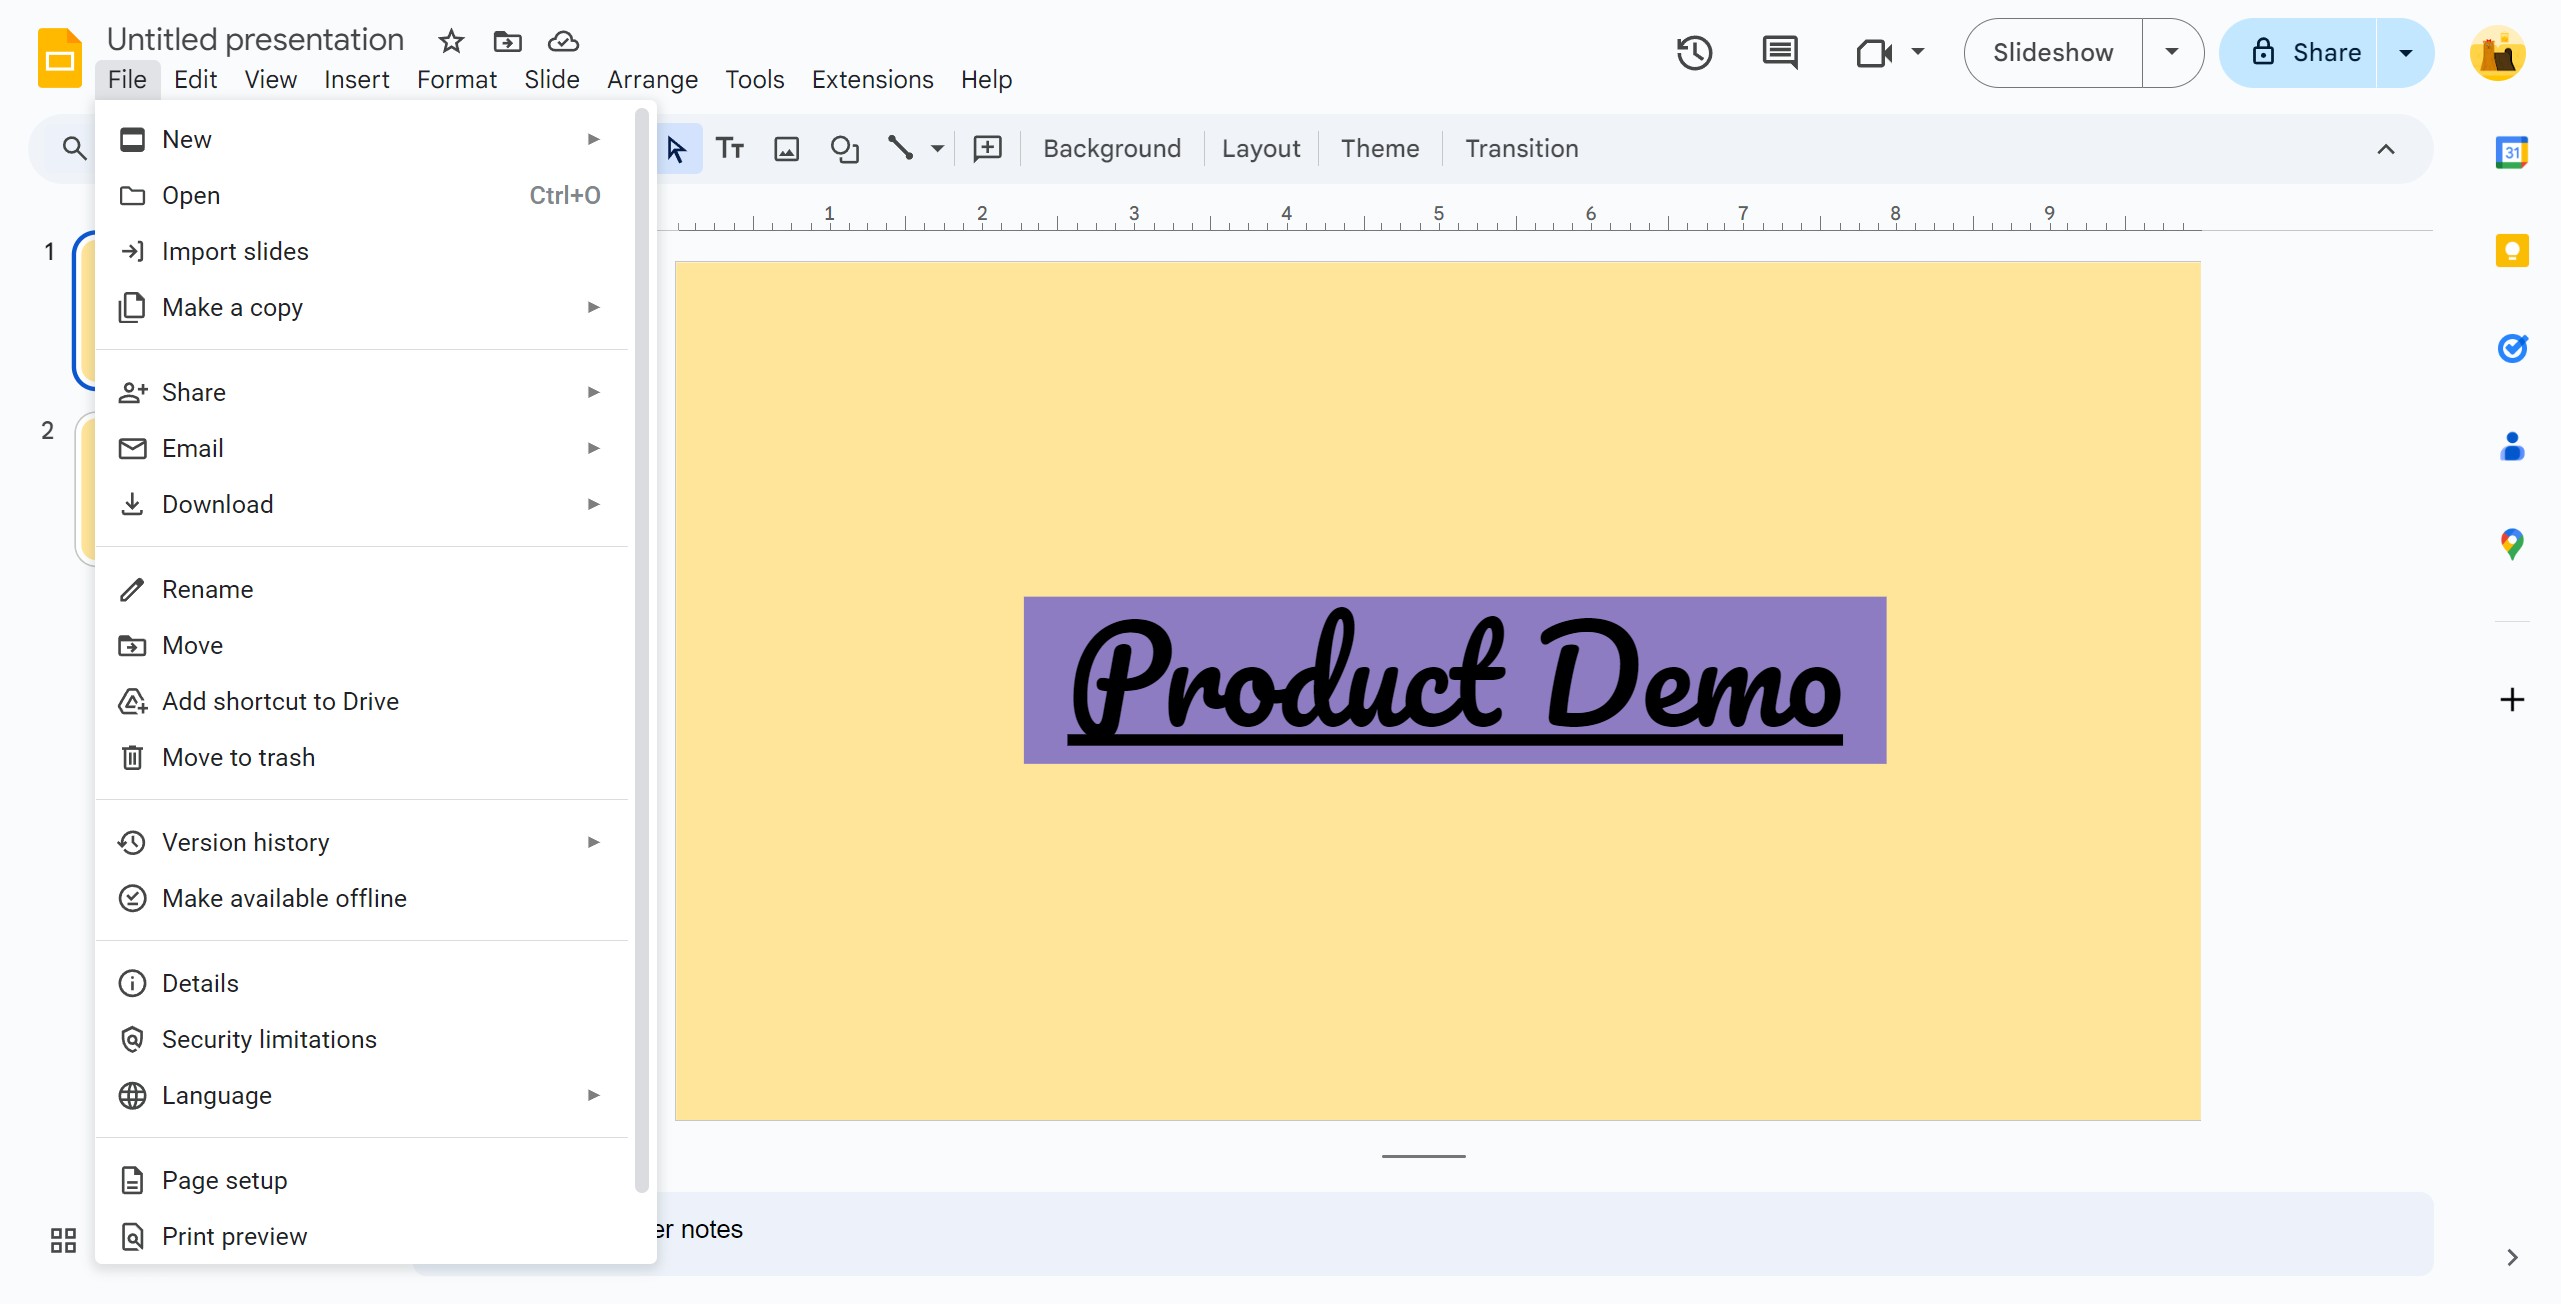Screen dimensions: 2561x1306
Task: Click the Google Slides home logo
Action: coord(60,58)
